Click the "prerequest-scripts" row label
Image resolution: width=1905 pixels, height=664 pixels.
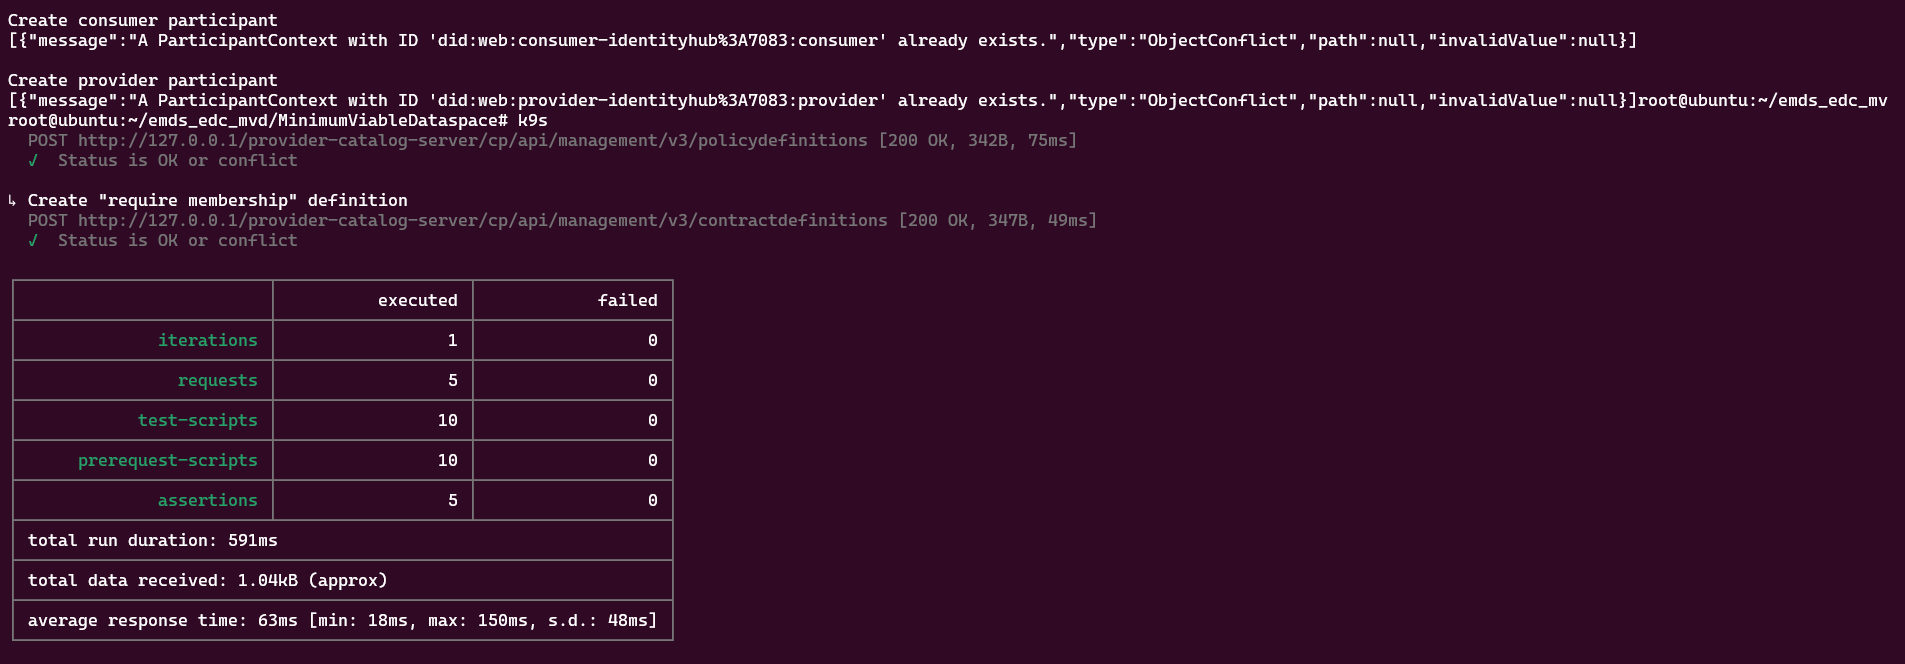[x=167, y=460]
